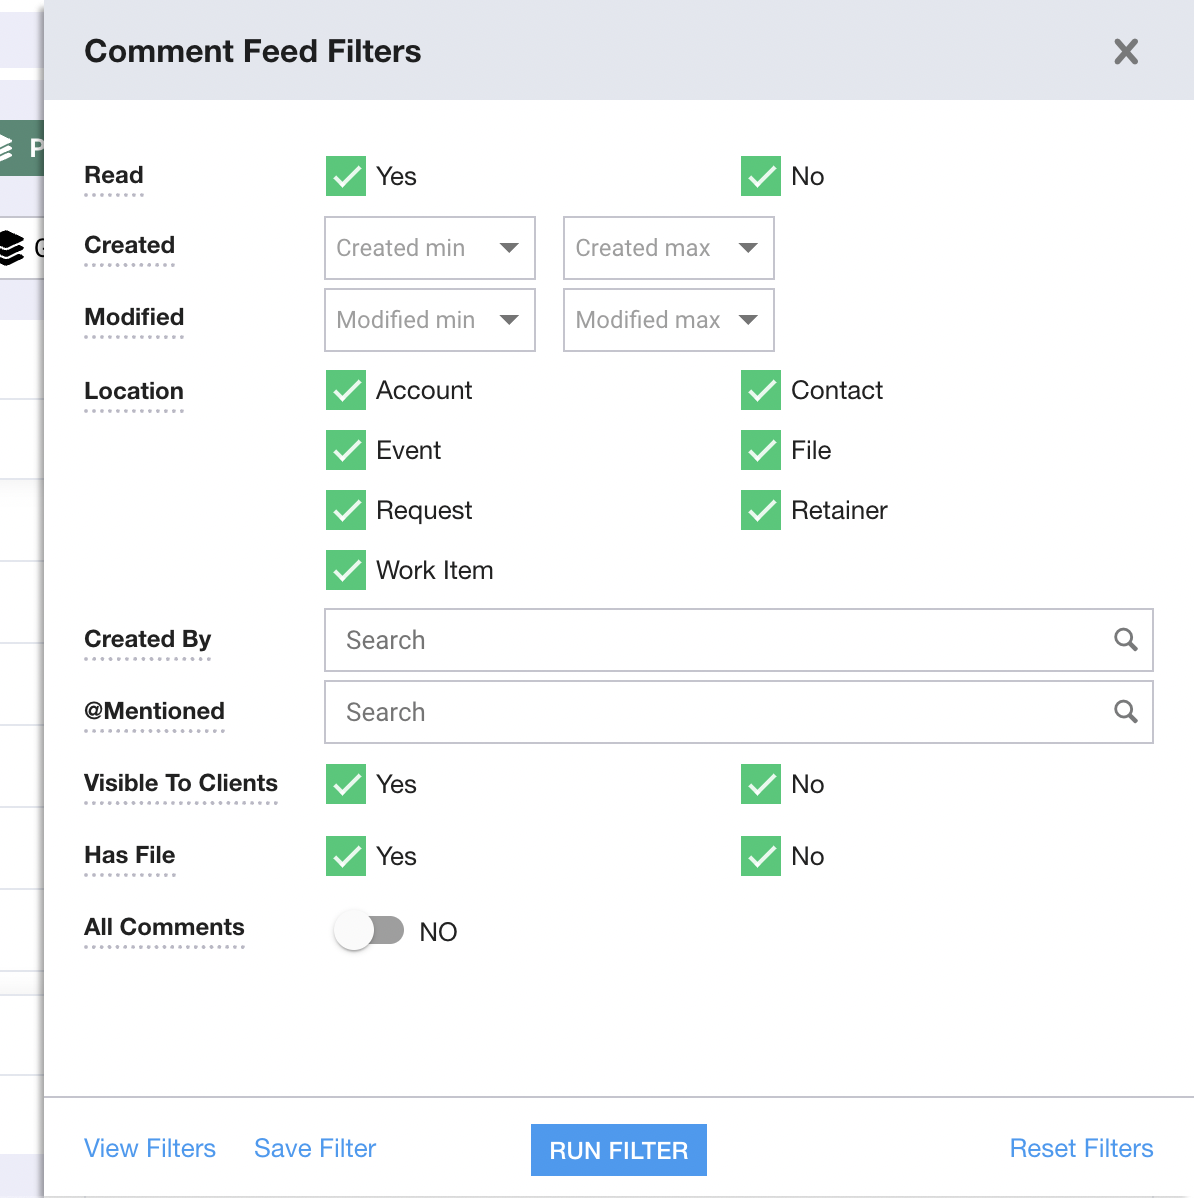This screenshot has height=1198, width=1194.
Task: Uncheck the Retainer location checkbox
Action: (x=761, y=510)
